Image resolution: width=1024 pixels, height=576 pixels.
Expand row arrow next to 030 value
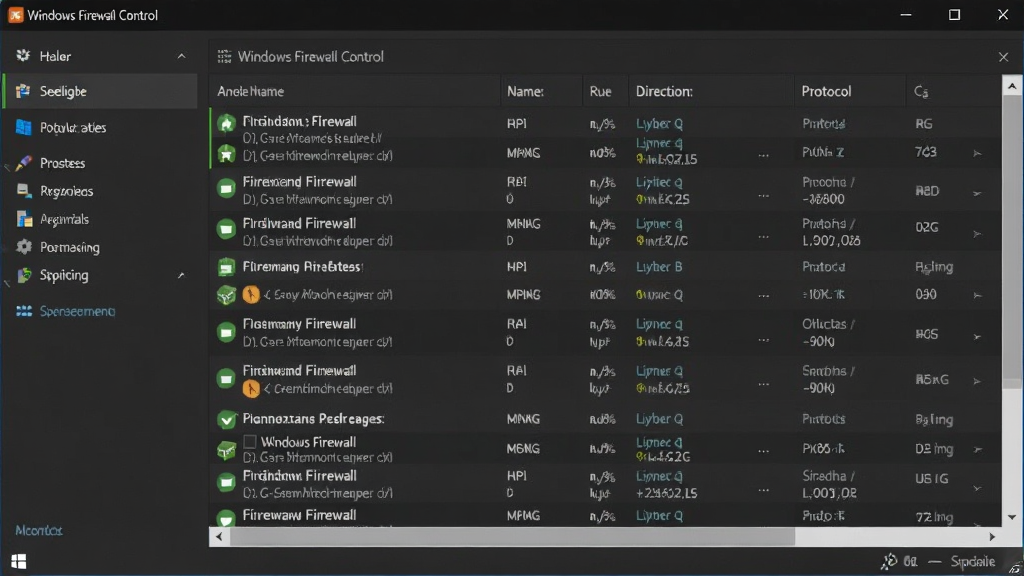[x=977, y=296]
